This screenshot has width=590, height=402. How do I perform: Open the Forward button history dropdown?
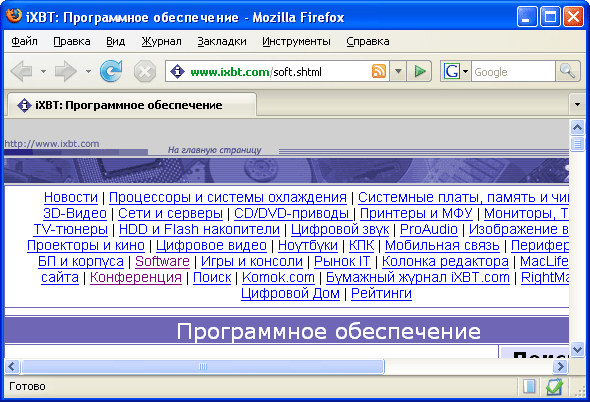tap(88, 71)
